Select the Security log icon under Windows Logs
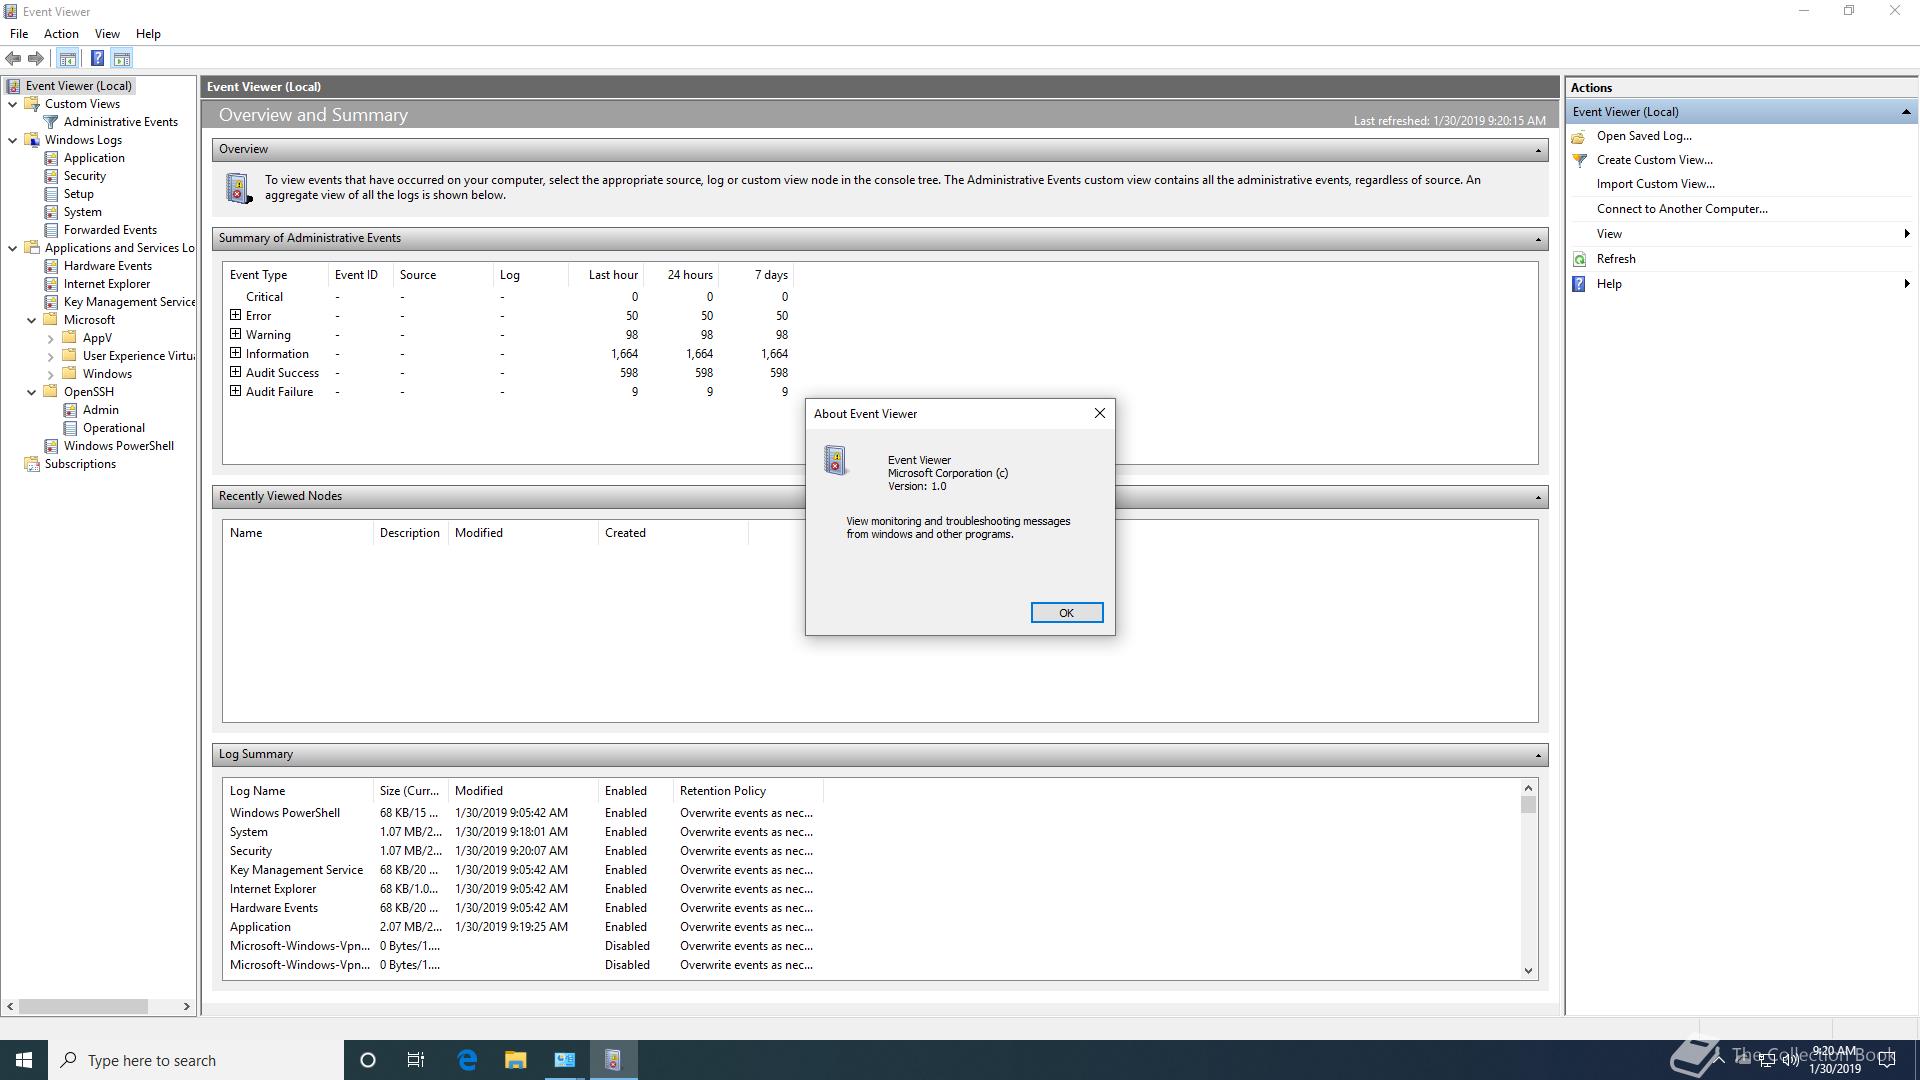Screen dimensions: 1920x1080 point(51,176)
